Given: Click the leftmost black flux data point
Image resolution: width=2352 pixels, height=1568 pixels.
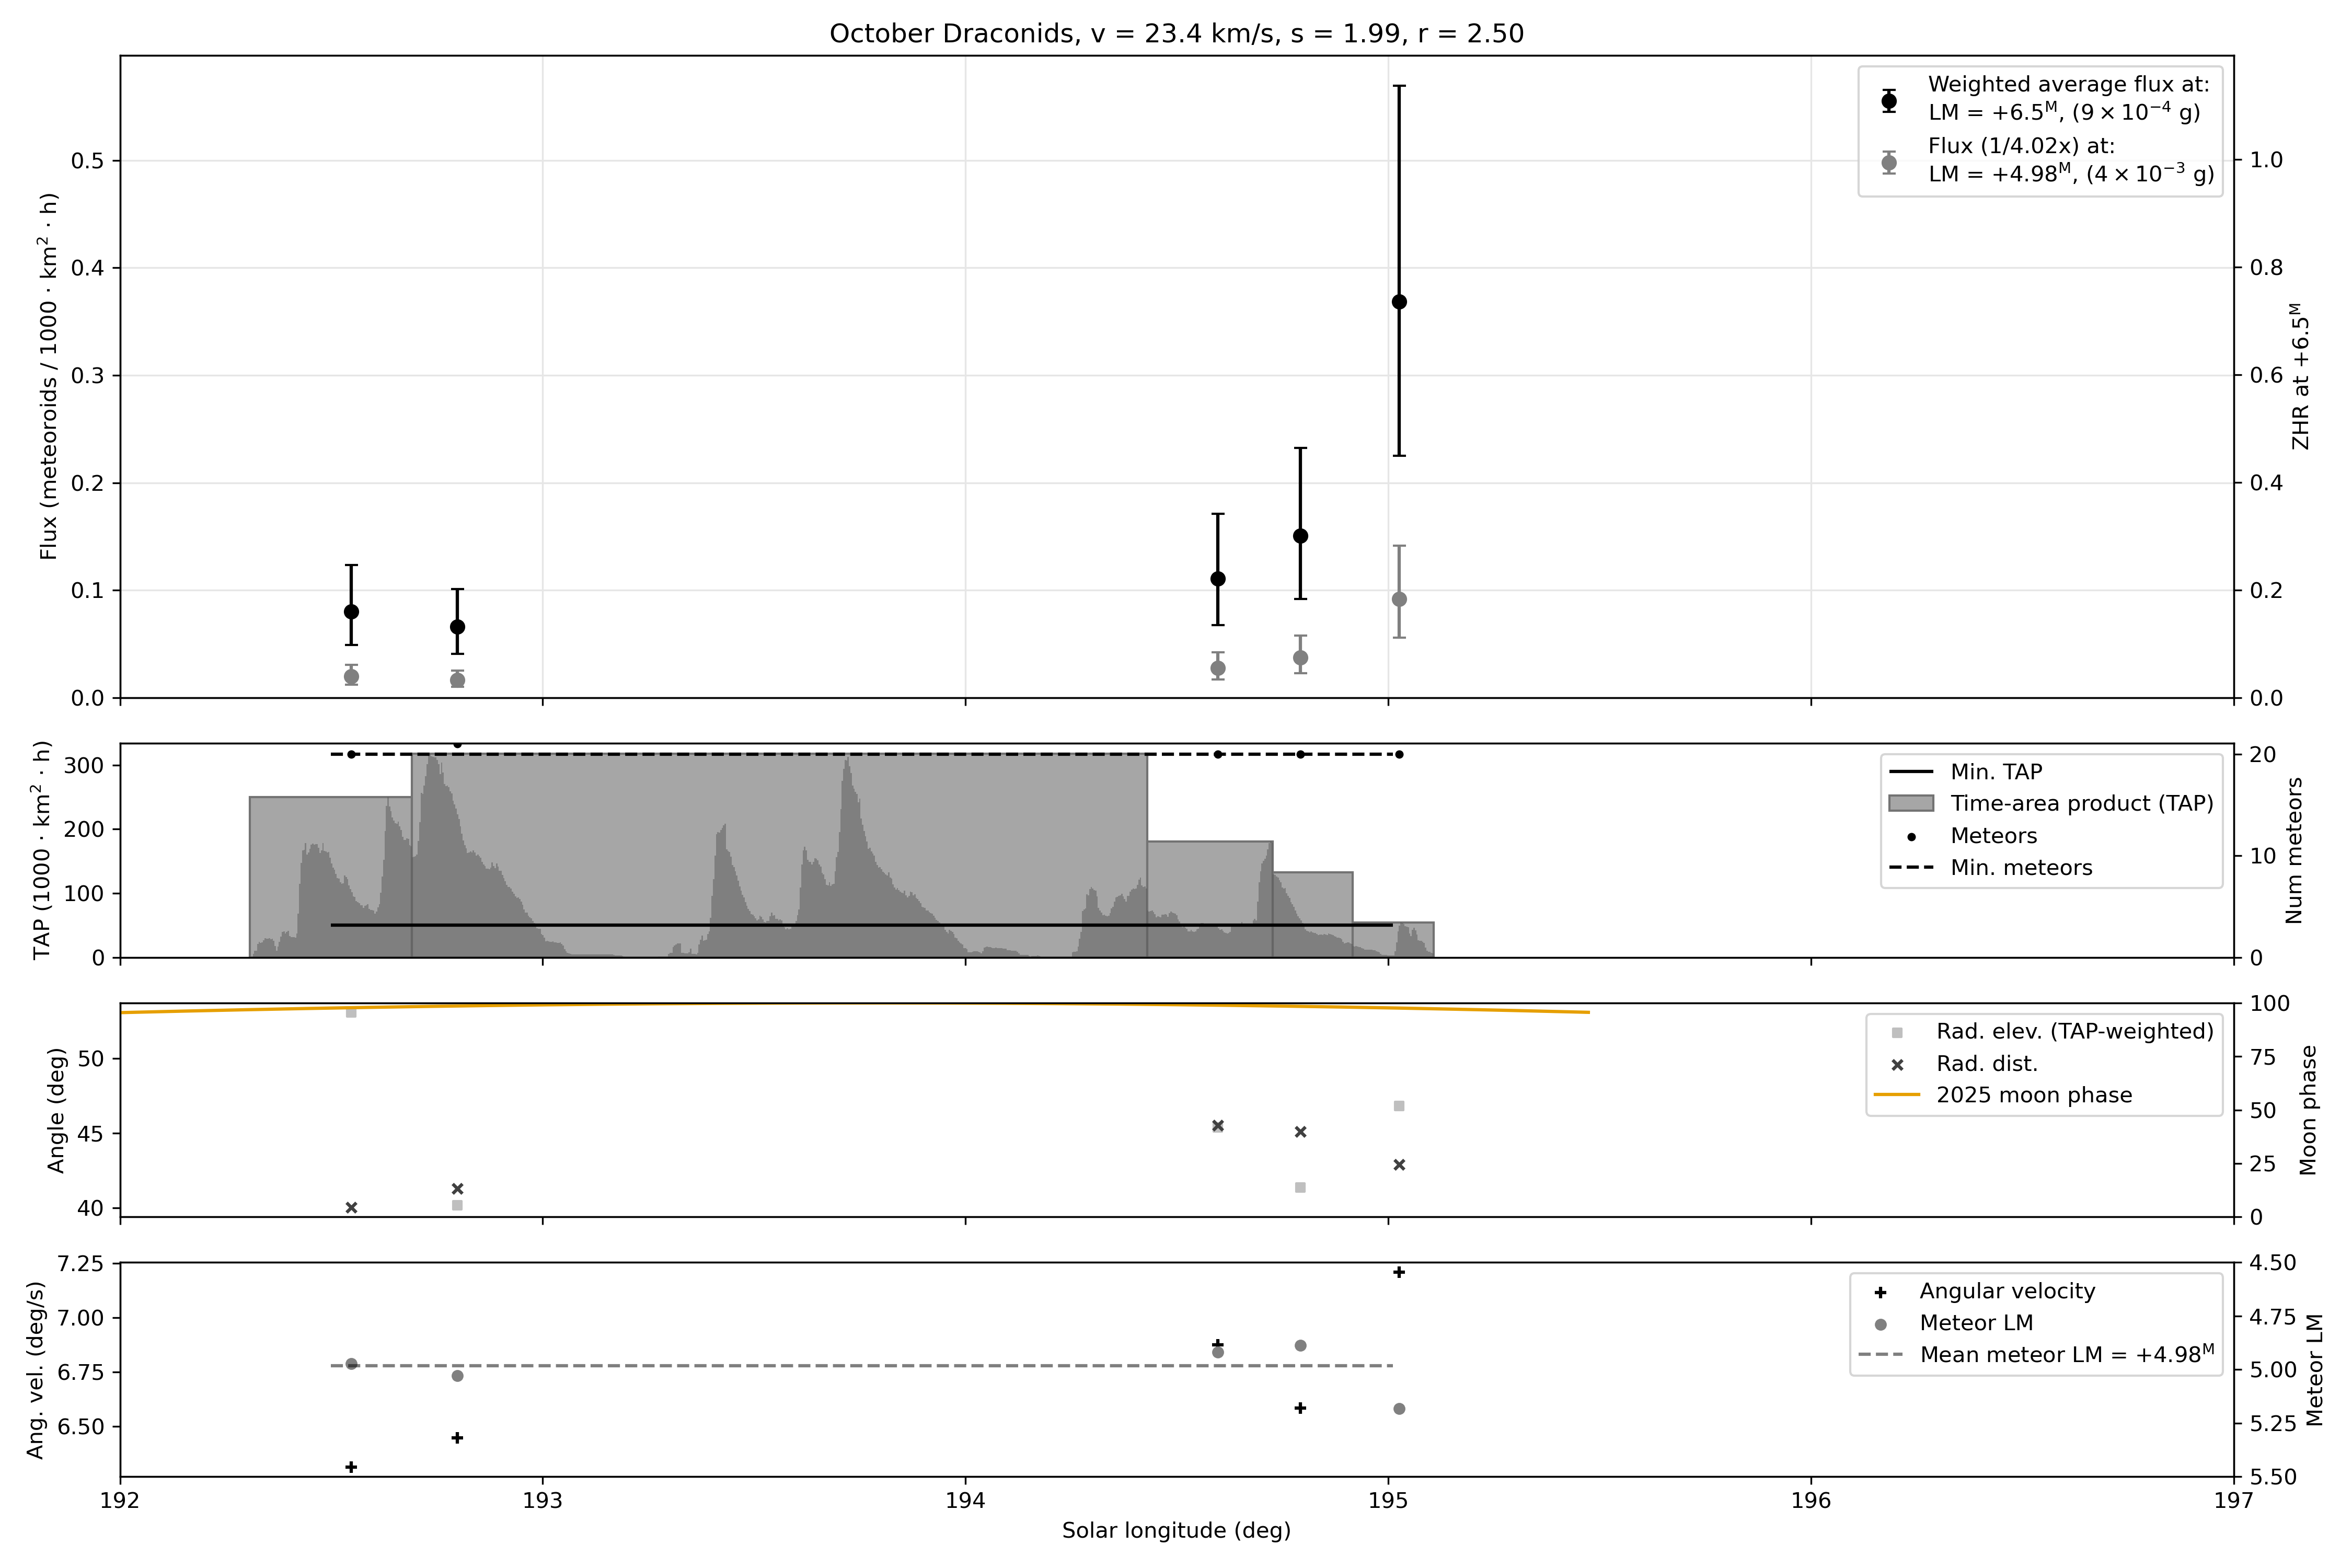Looking at the screenshot, I should 351,612.
